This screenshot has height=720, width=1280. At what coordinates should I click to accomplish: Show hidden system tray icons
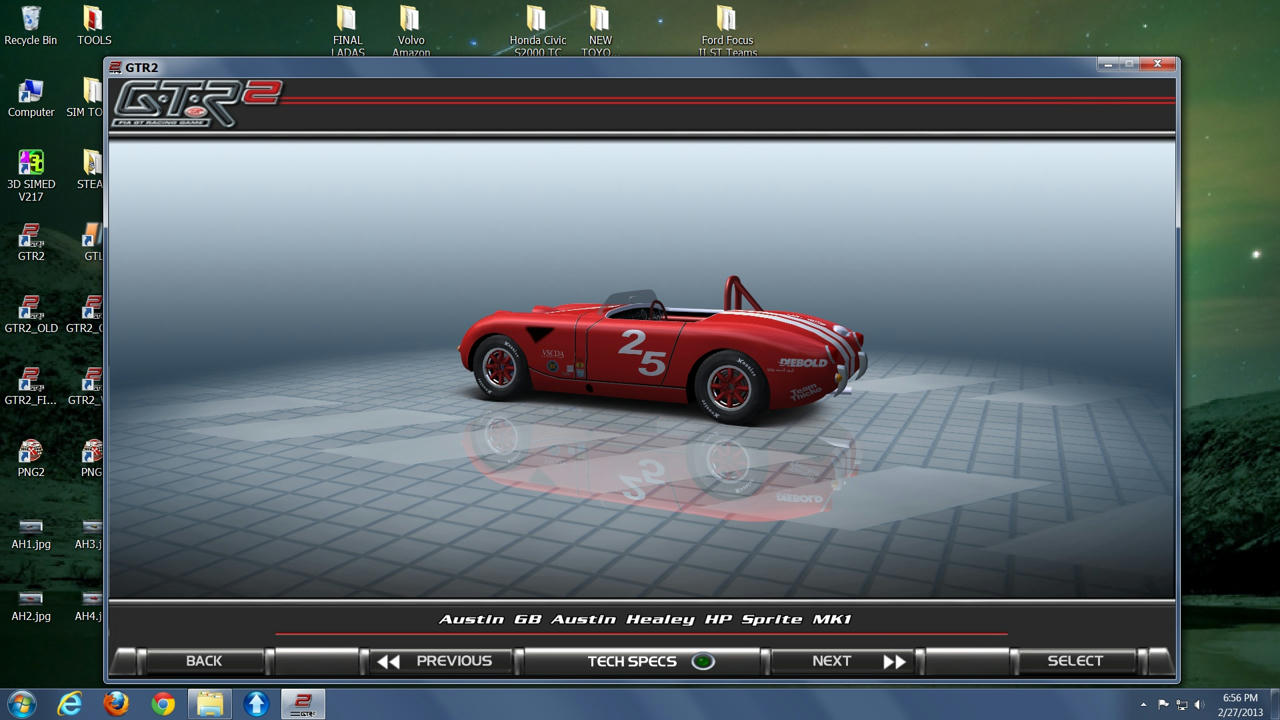(x=1143, y=705)
